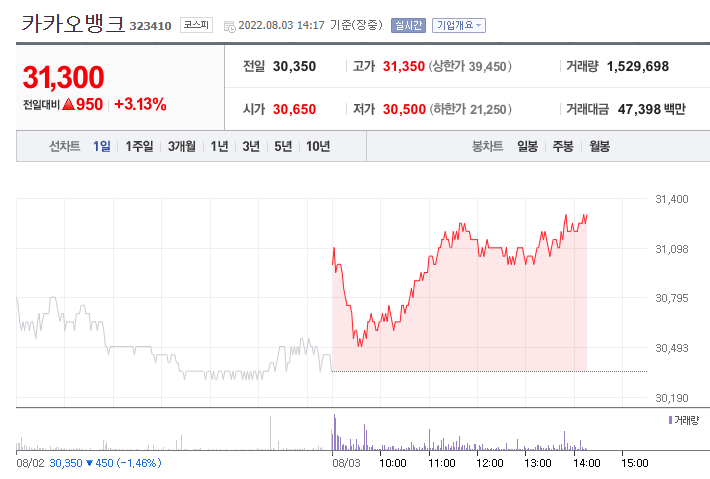Click the 30,795 y-axis label
The height and width of the screenshot is (479, 710).
pos(672,298)
